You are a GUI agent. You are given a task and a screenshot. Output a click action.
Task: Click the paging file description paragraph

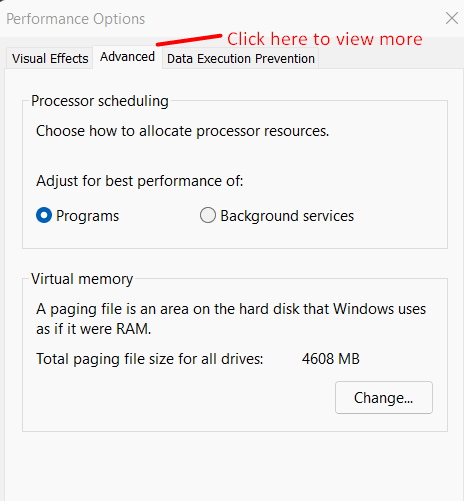click(x=231, y=319)
